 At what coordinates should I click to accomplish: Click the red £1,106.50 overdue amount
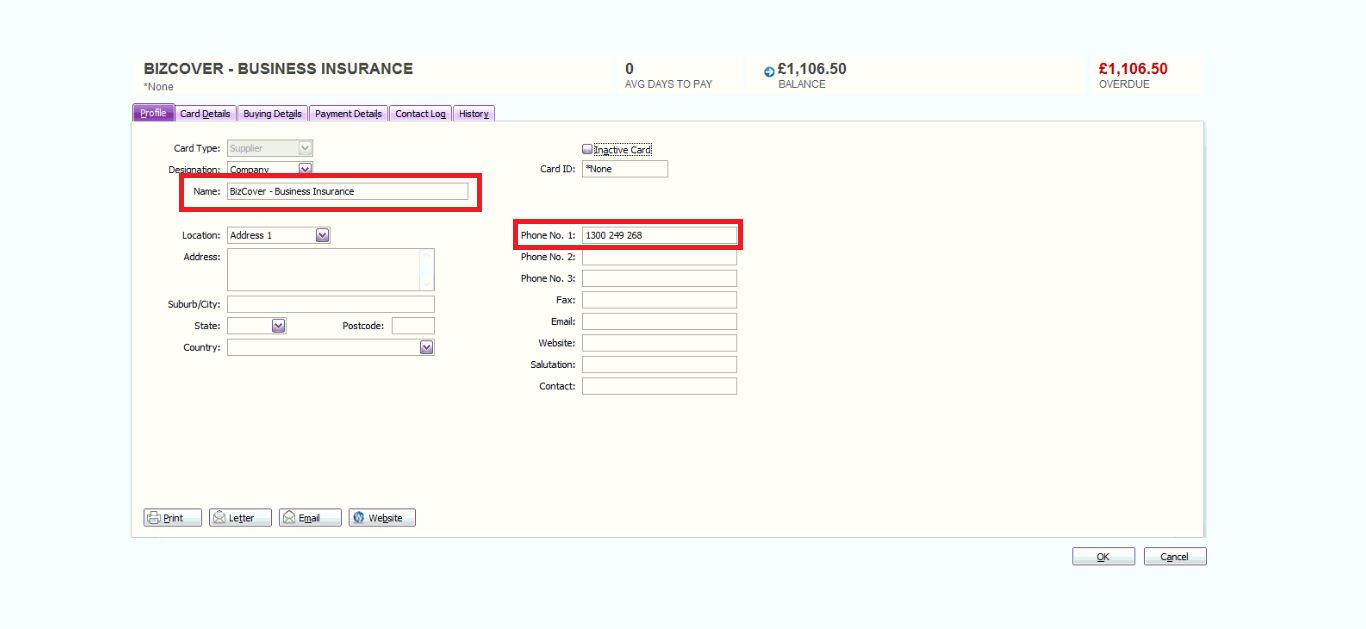tap(1133, 69)
